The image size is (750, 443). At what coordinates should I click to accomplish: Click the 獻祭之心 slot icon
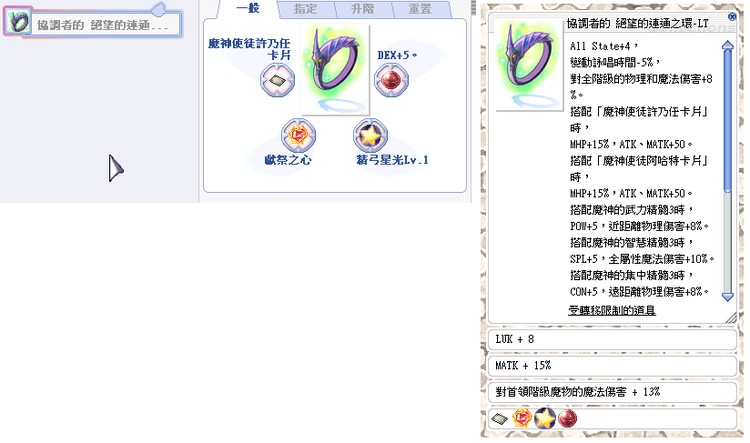[298, 135]
